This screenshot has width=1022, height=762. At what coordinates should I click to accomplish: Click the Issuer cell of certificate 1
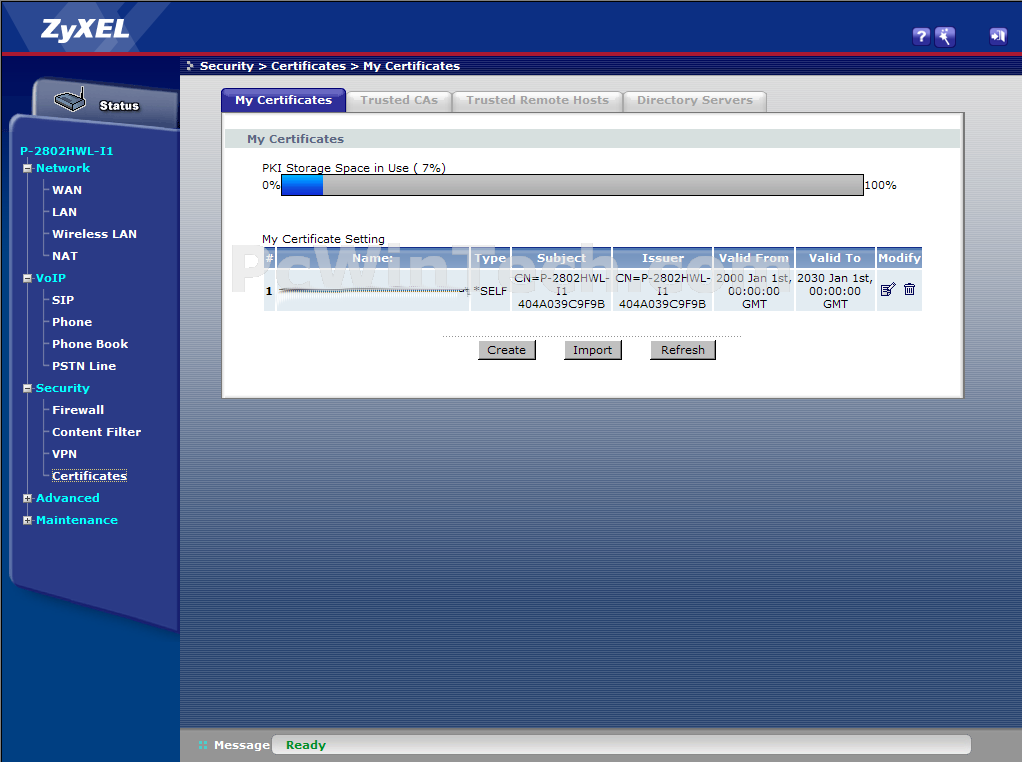(x=662, y=291)
